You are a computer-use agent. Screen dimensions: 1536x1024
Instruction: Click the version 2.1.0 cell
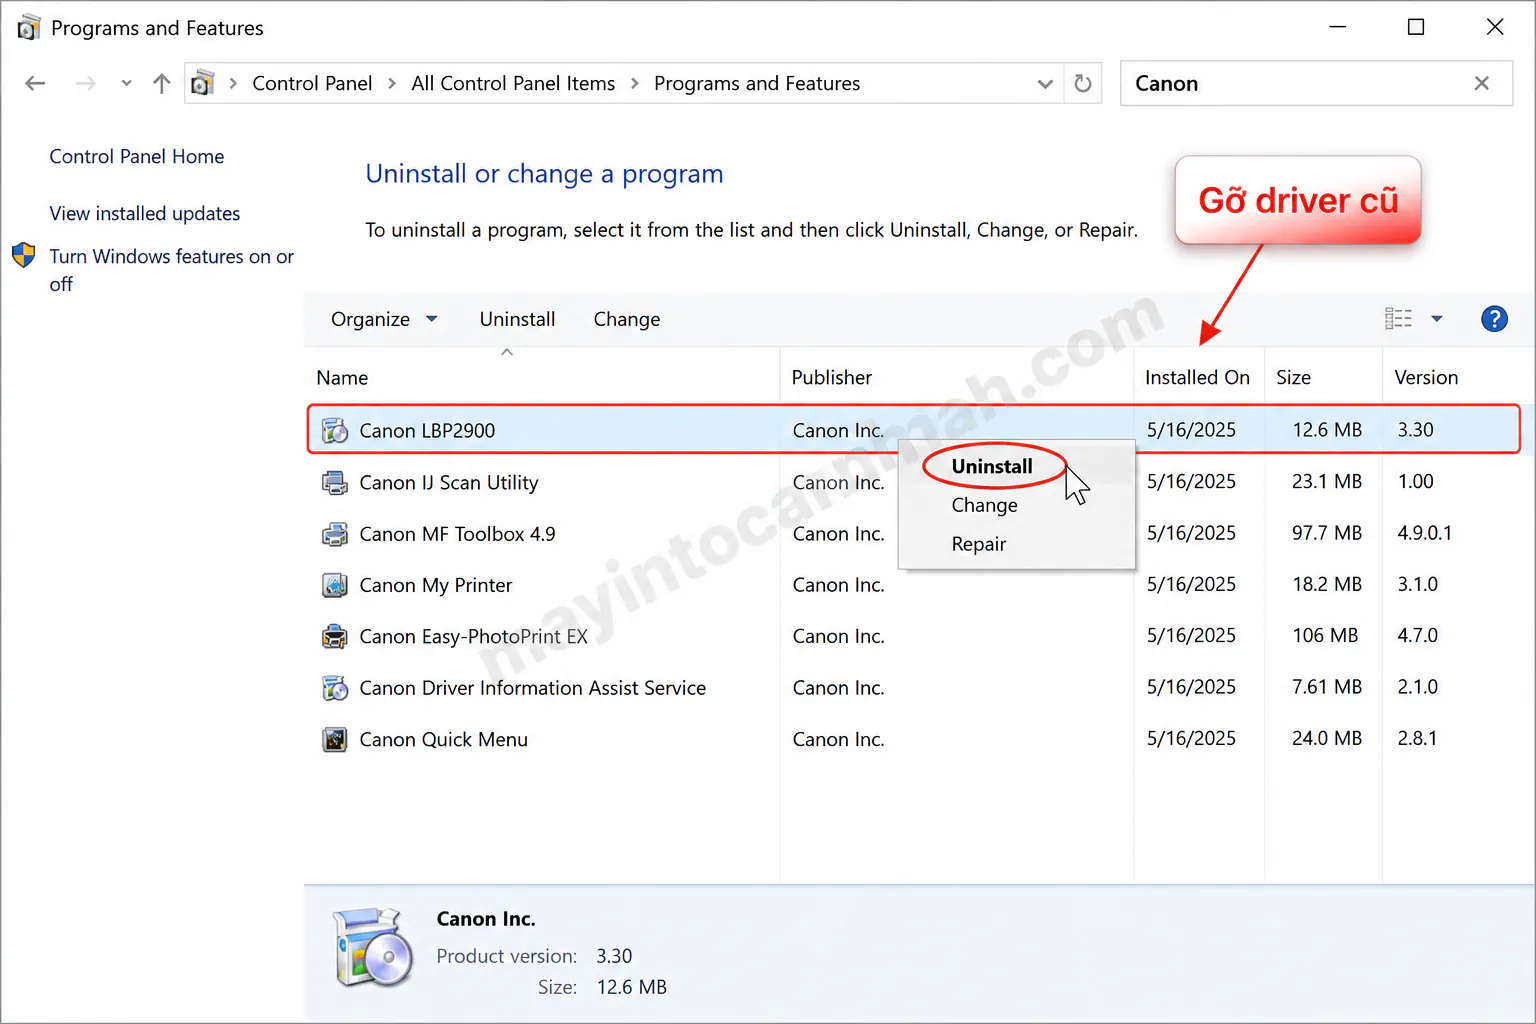(1417, 687)
